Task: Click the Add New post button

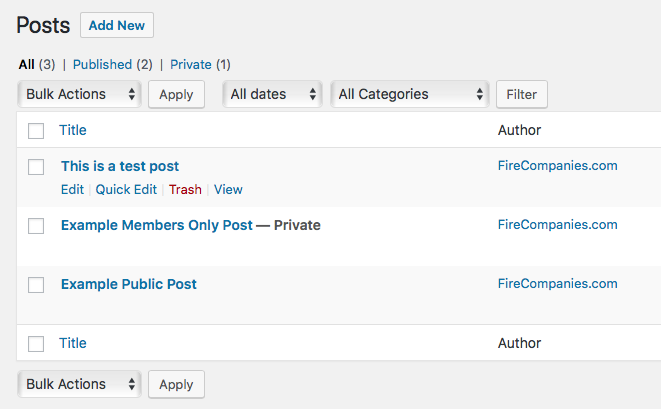Action: 116,25
